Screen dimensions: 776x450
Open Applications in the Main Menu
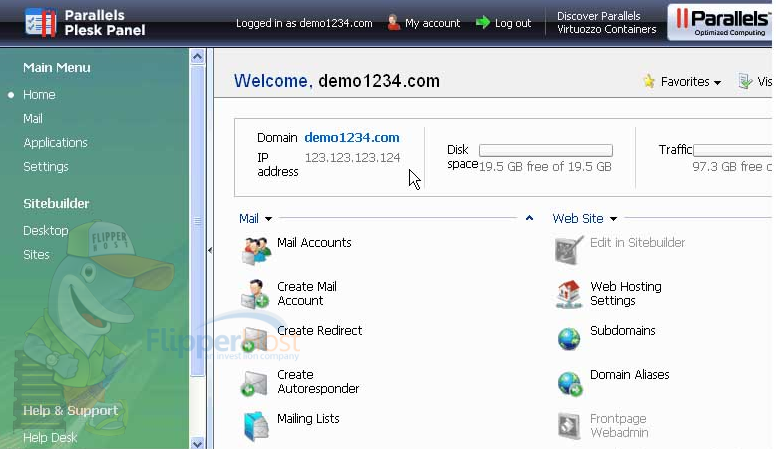(x=55, y=143)
